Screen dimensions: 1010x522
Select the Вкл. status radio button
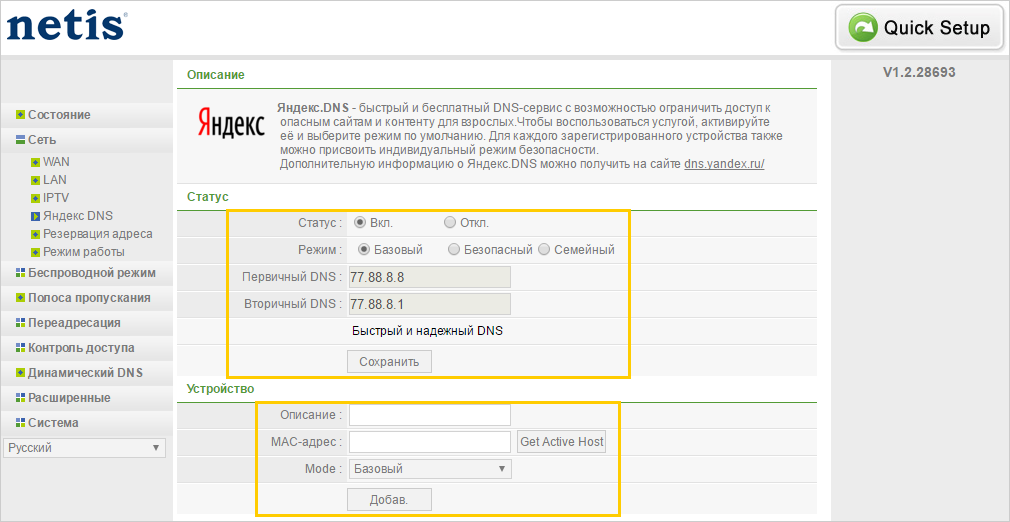pos(360,223)
